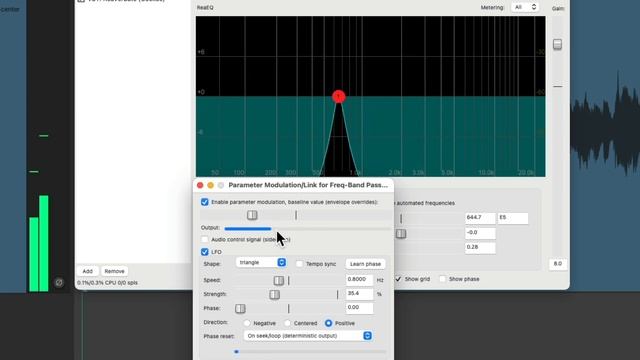Click the Remove button in FX window
Screen dimensions: 640x360
point(114,271)
